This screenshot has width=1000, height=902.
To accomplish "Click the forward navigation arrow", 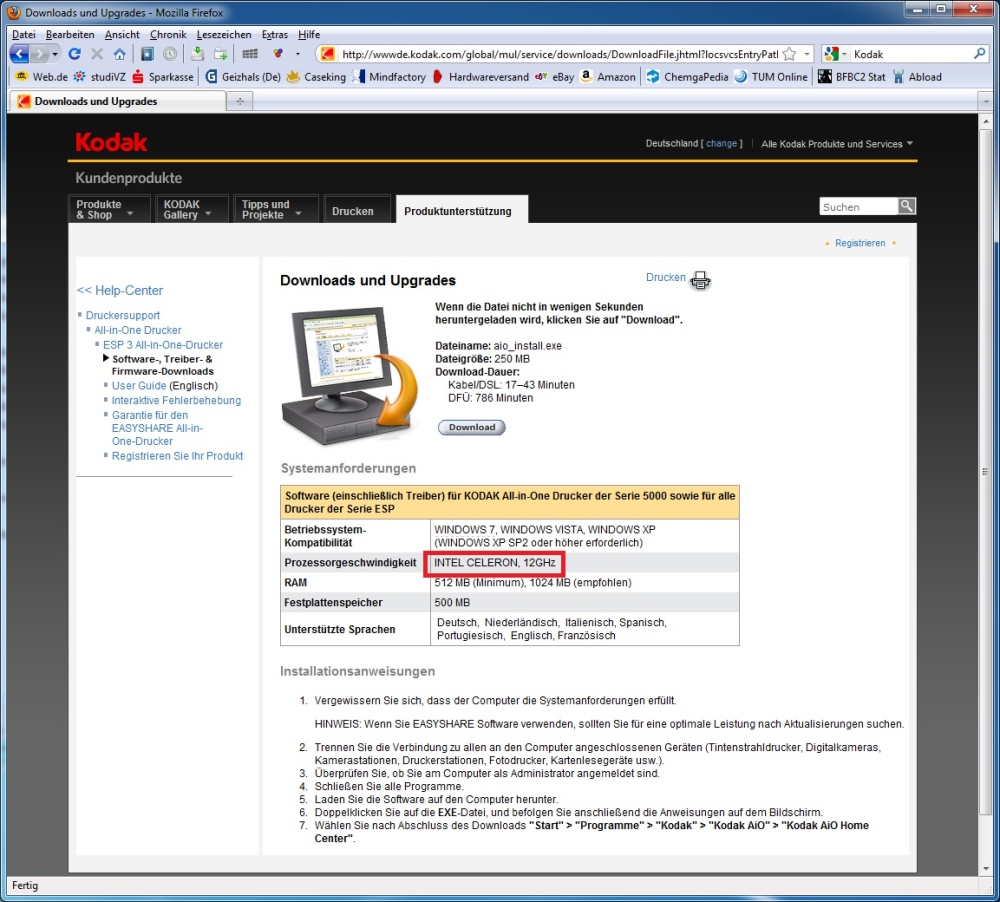I will coord(40,54).
